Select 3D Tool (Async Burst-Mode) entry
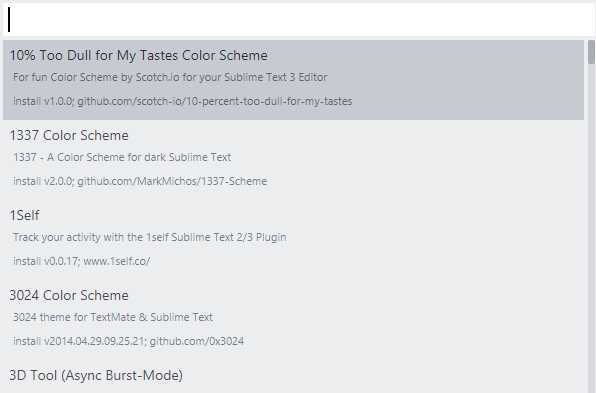 pos(293,377)
